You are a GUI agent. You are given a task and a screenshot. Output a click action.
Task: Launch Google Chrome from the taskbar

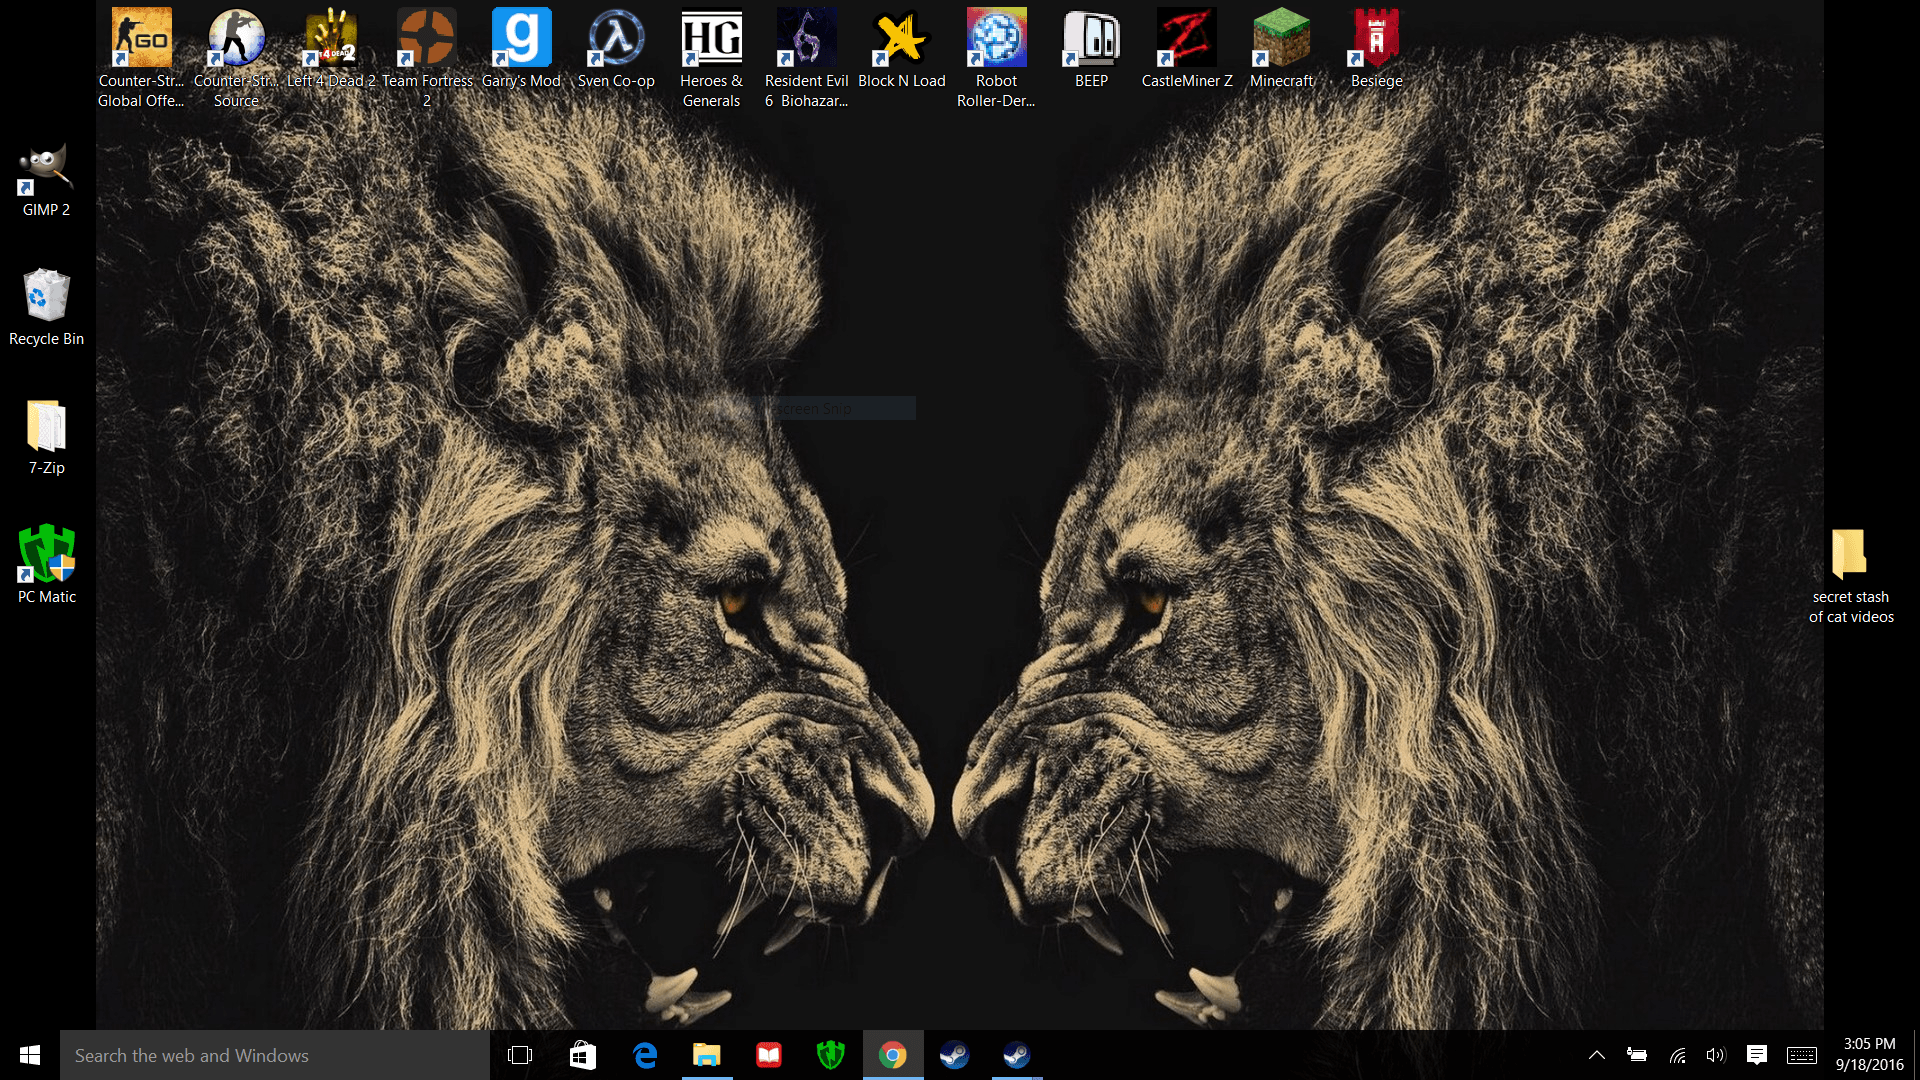point(892,1055)
